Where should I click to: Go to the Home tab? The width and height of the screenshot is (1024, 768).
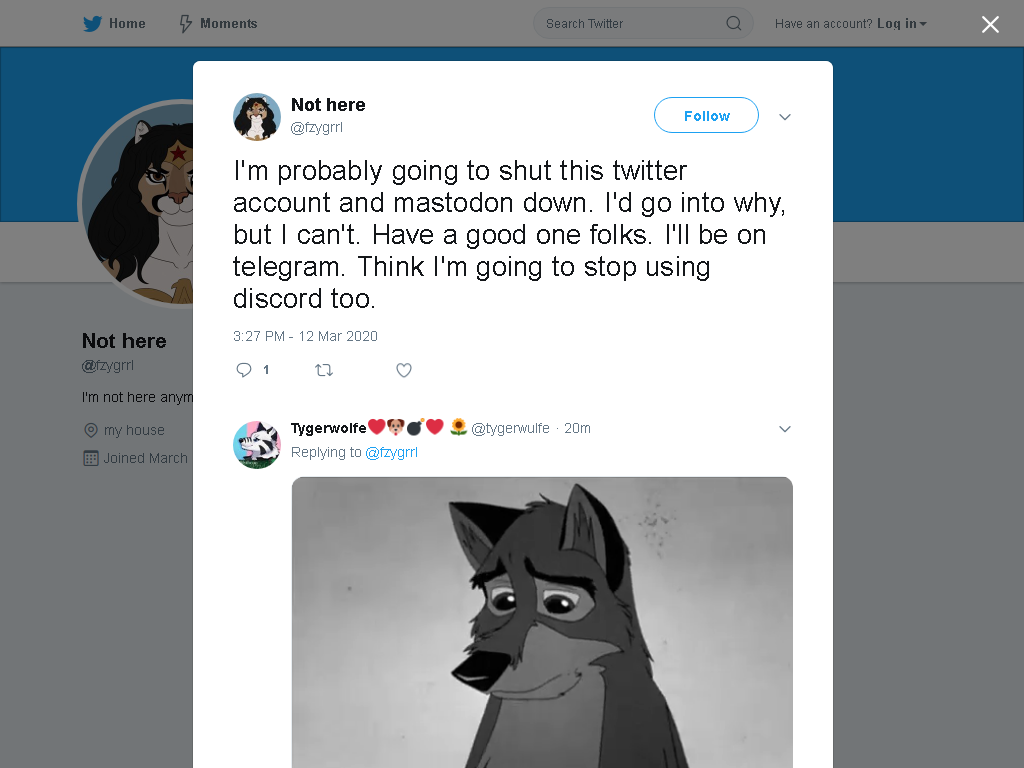[x=114, y=24]
